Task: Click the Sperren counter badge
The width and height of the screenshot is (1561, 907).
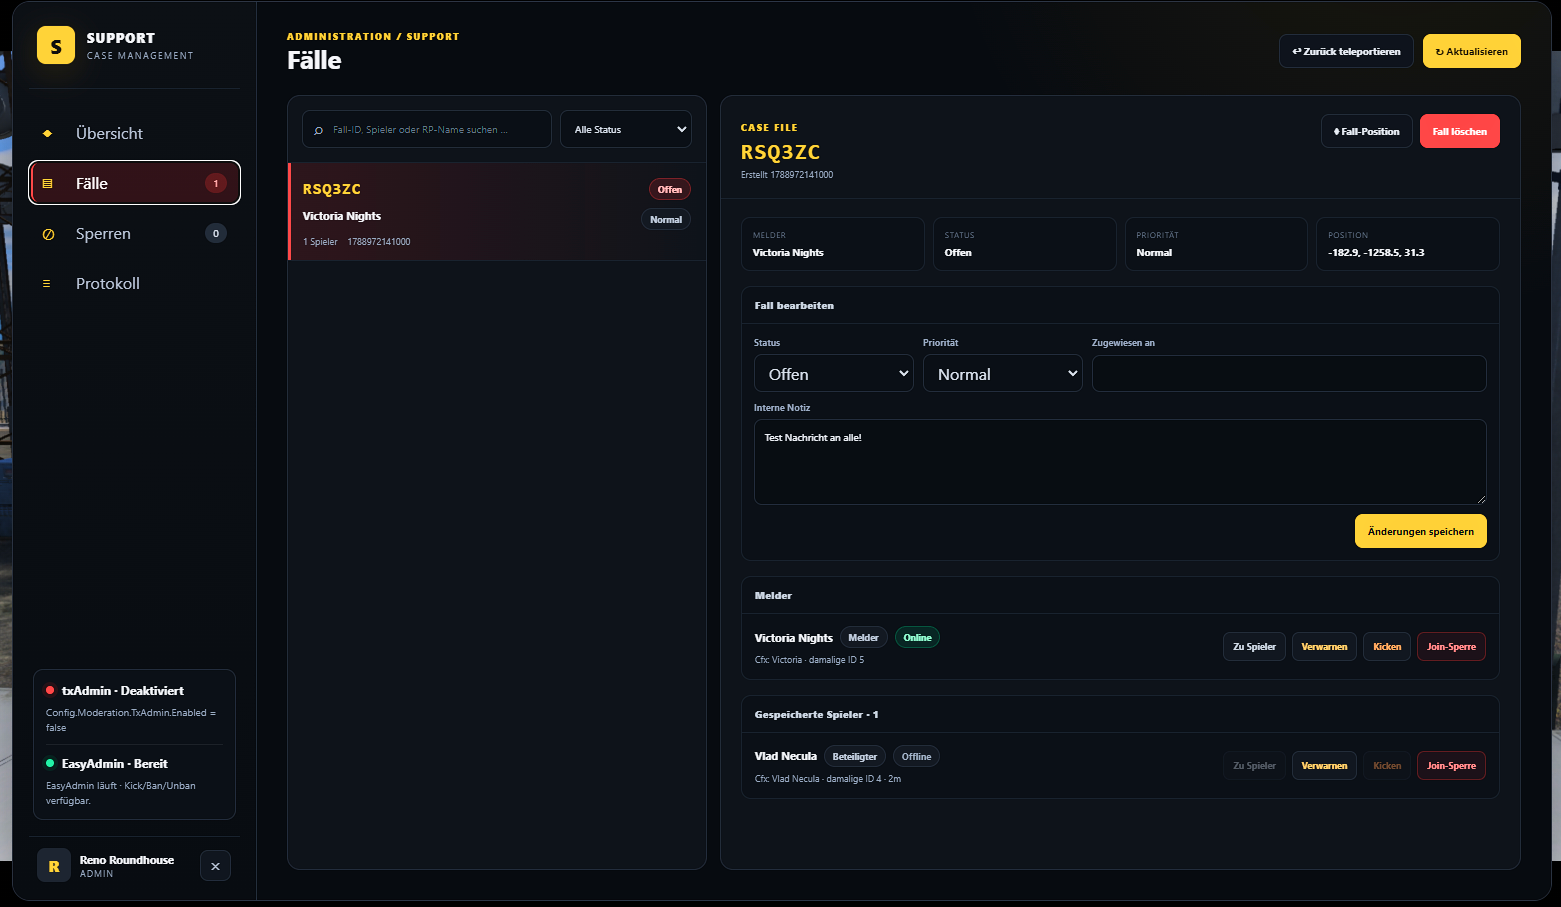Action: pyautogui.click(x=216, y=233)
